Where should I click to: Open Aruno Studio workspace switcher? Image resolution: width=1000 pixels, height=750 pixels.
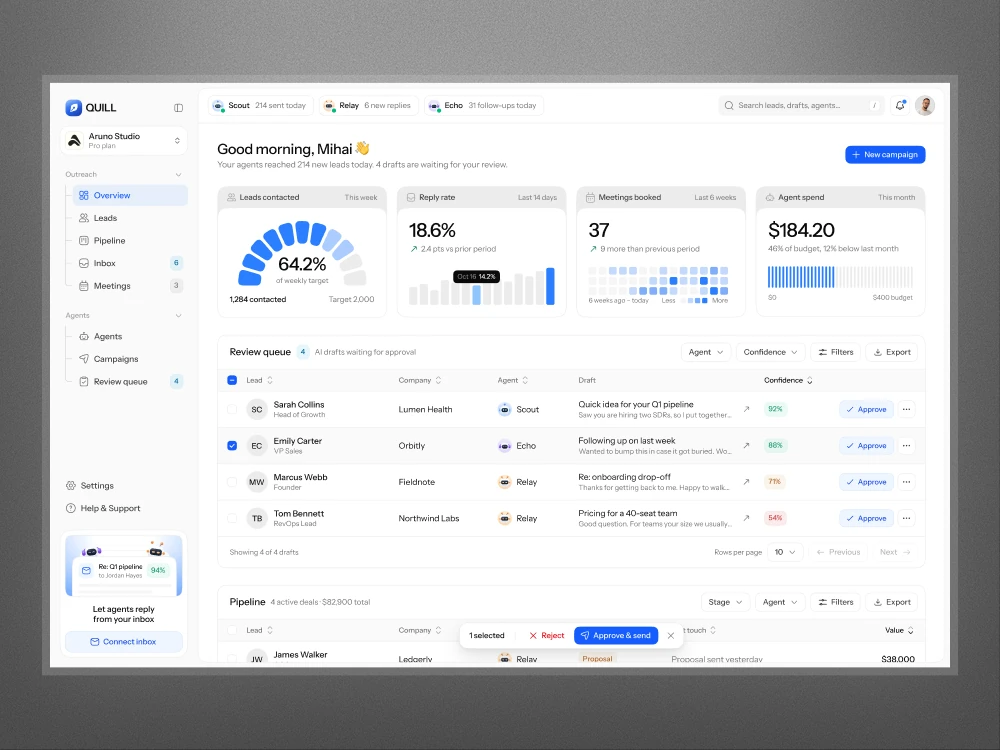point(124,141)
